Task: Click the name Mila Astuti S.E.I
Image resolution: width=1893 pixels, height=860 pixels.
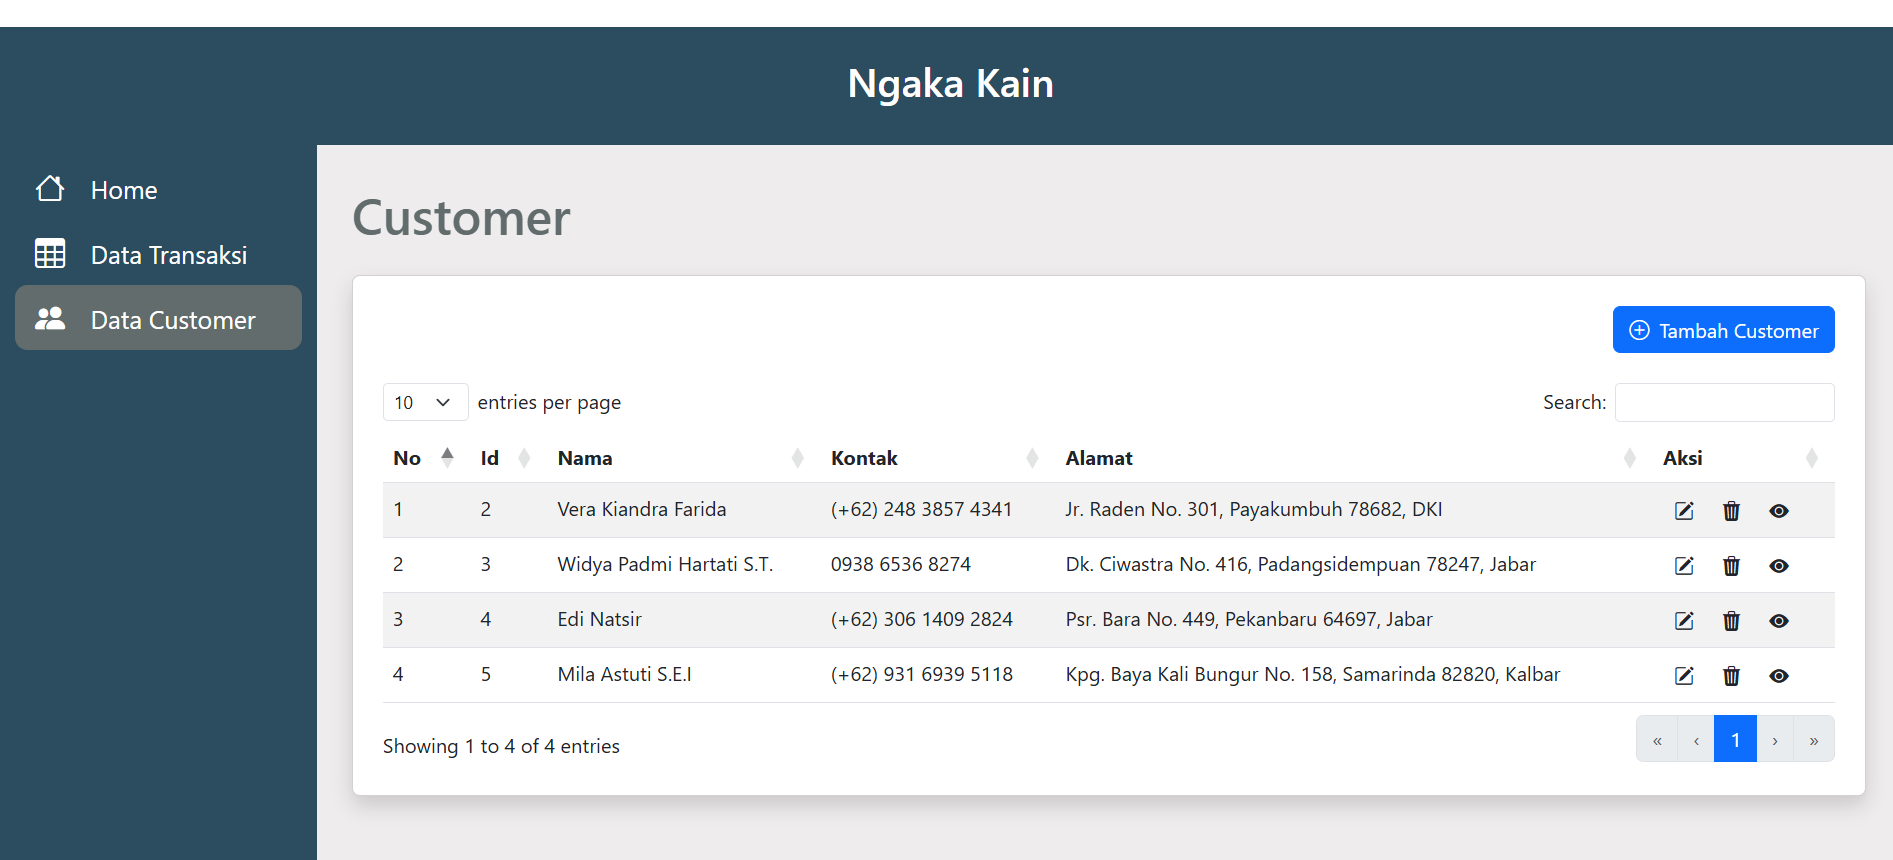Action: (x=624, y=675)
